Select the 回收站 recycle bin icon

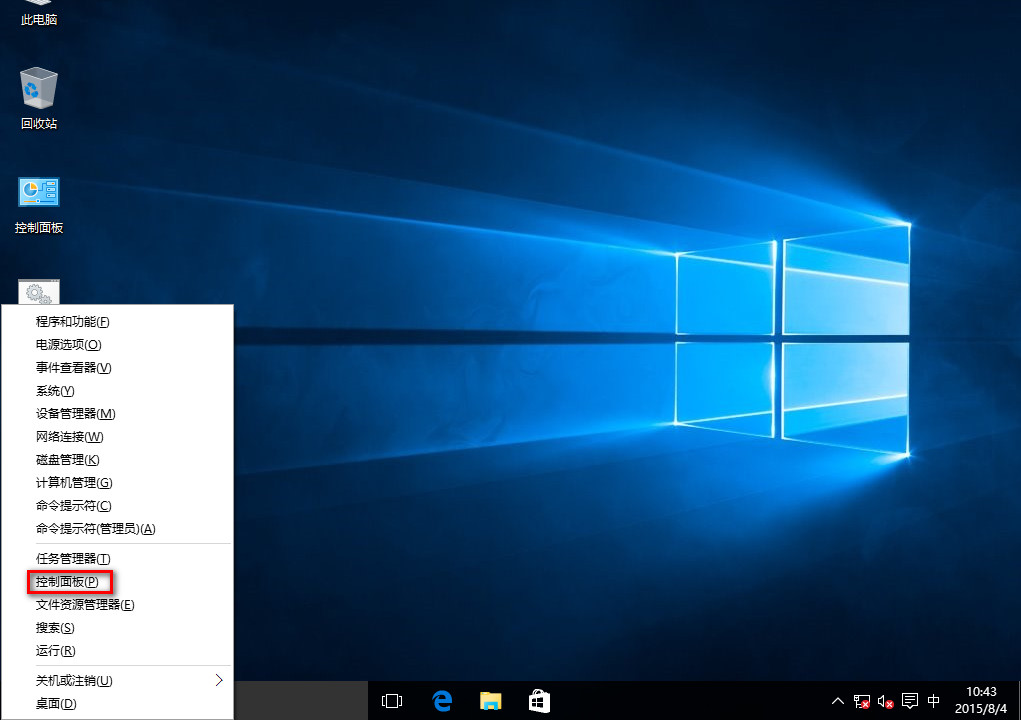click(x=38, y=98)
